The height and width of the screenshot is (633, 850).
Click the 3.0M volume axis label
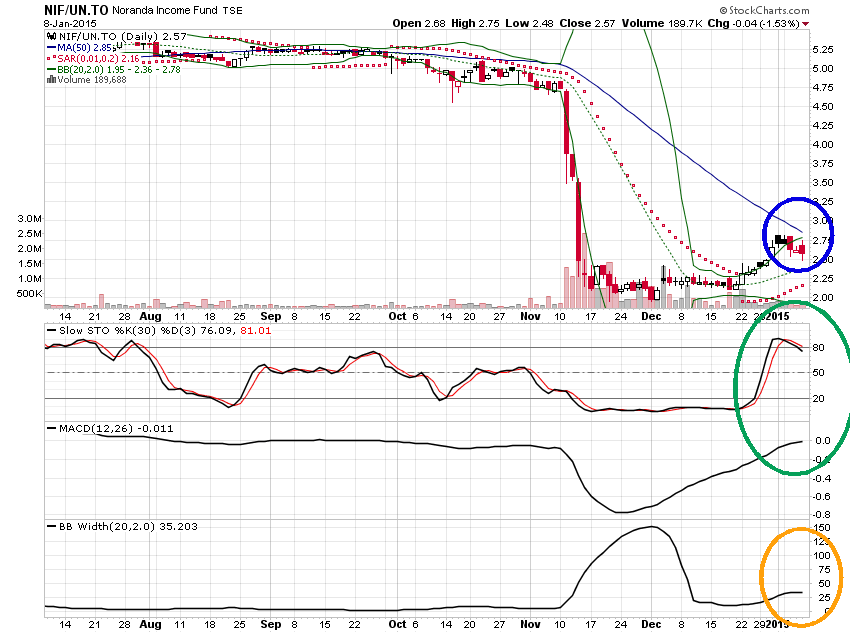pyautogui.click(x=29, y=218)
